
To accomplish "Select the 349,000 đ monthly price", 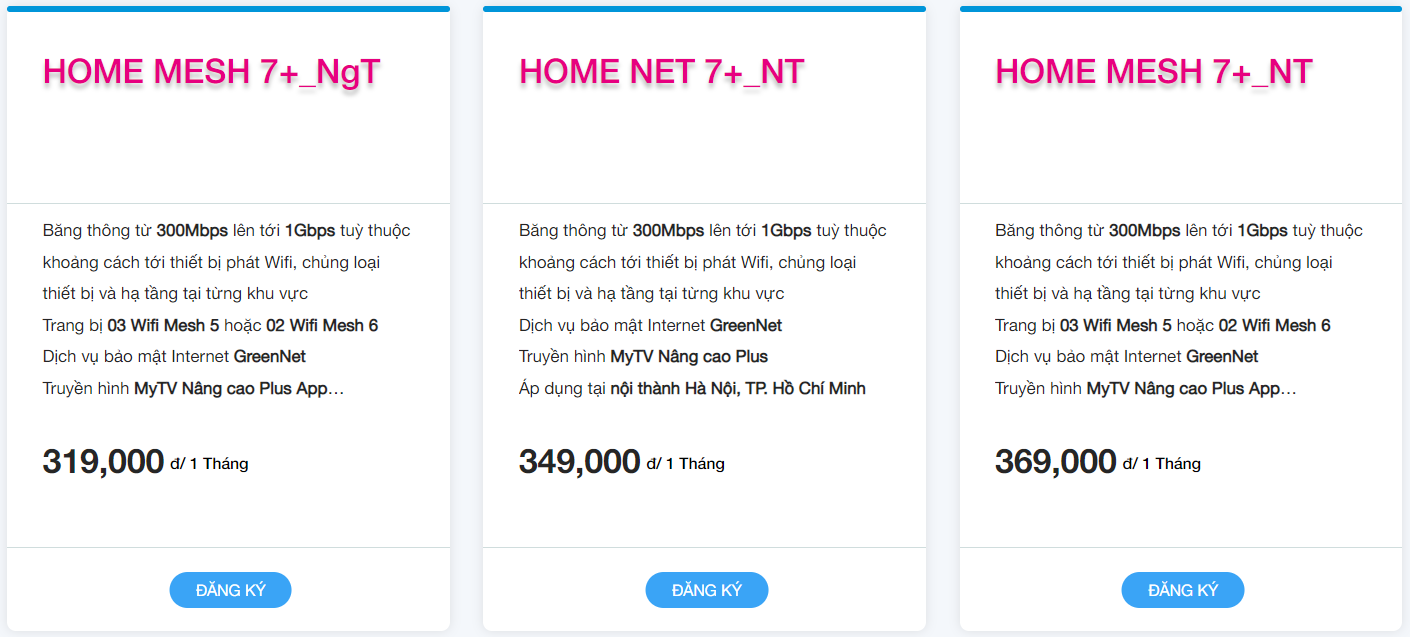I will coord(580,462).
